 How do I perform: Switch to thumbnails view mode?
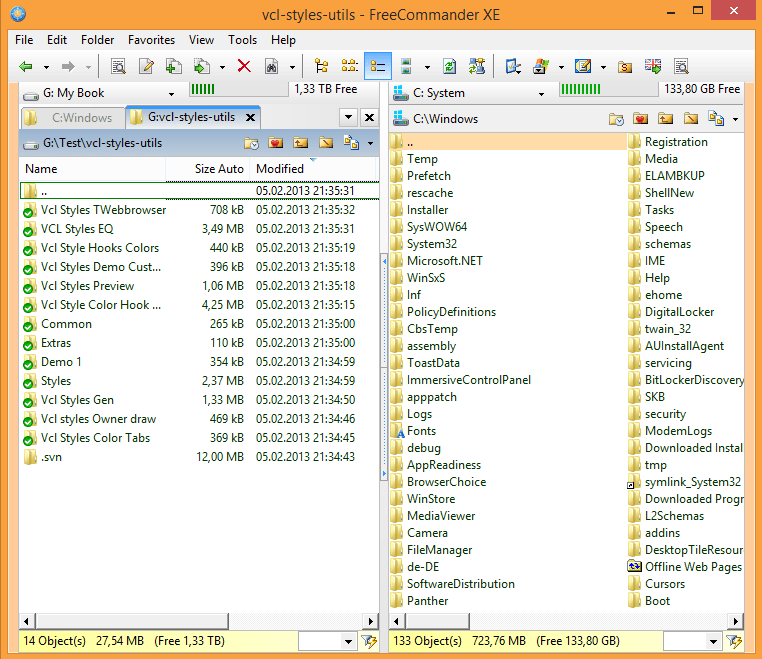pyautogui.click(x=406, y=67)
